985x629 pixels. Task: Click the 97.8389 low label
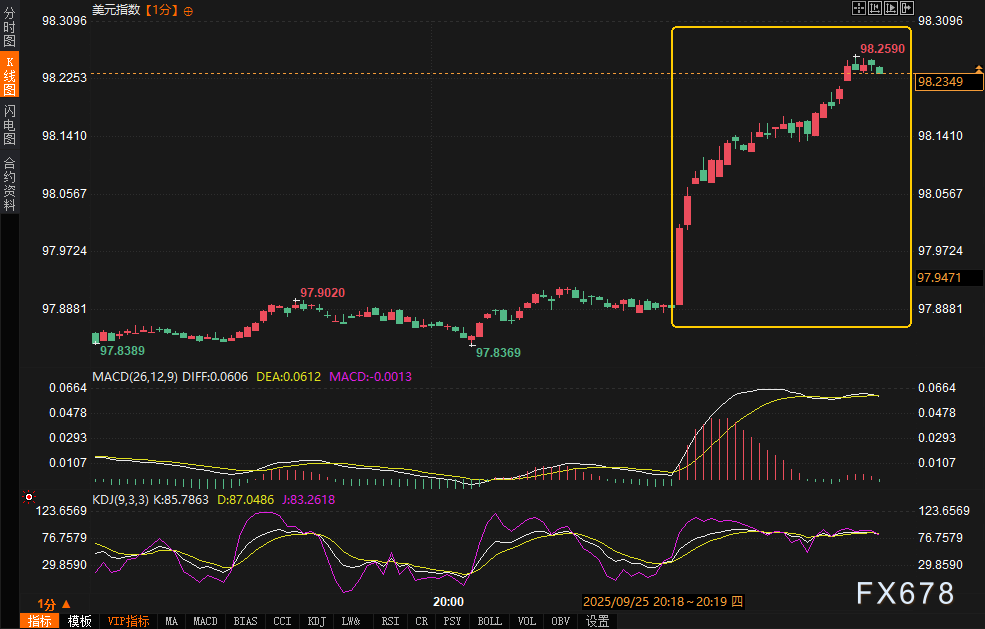(x=122, y=351)
